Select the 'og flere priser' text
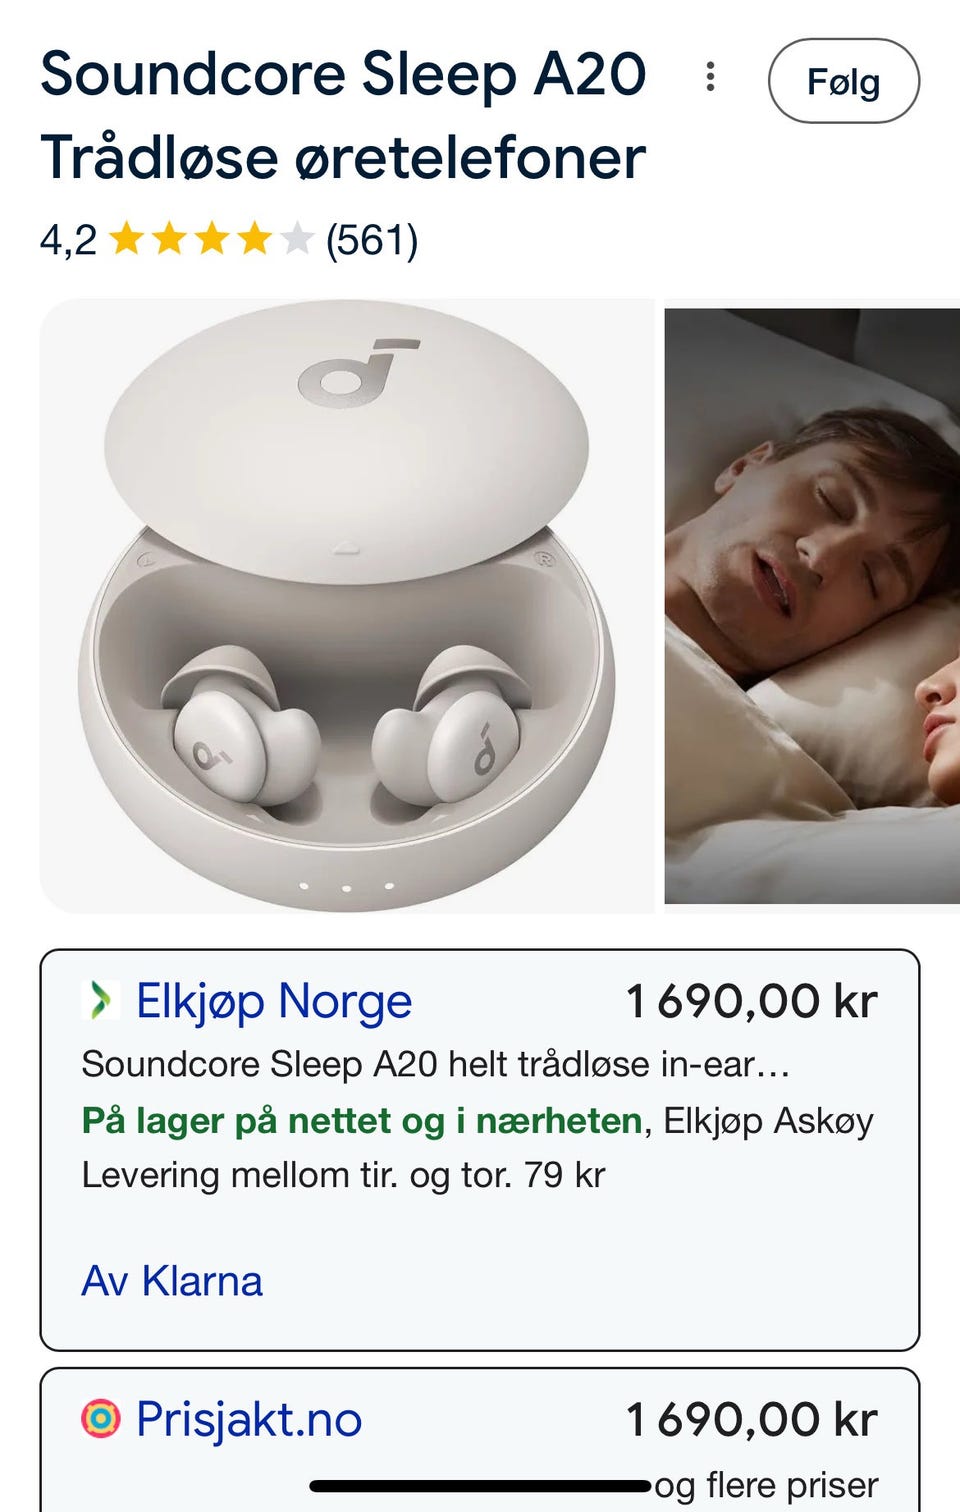 [x=767, y=1485]
